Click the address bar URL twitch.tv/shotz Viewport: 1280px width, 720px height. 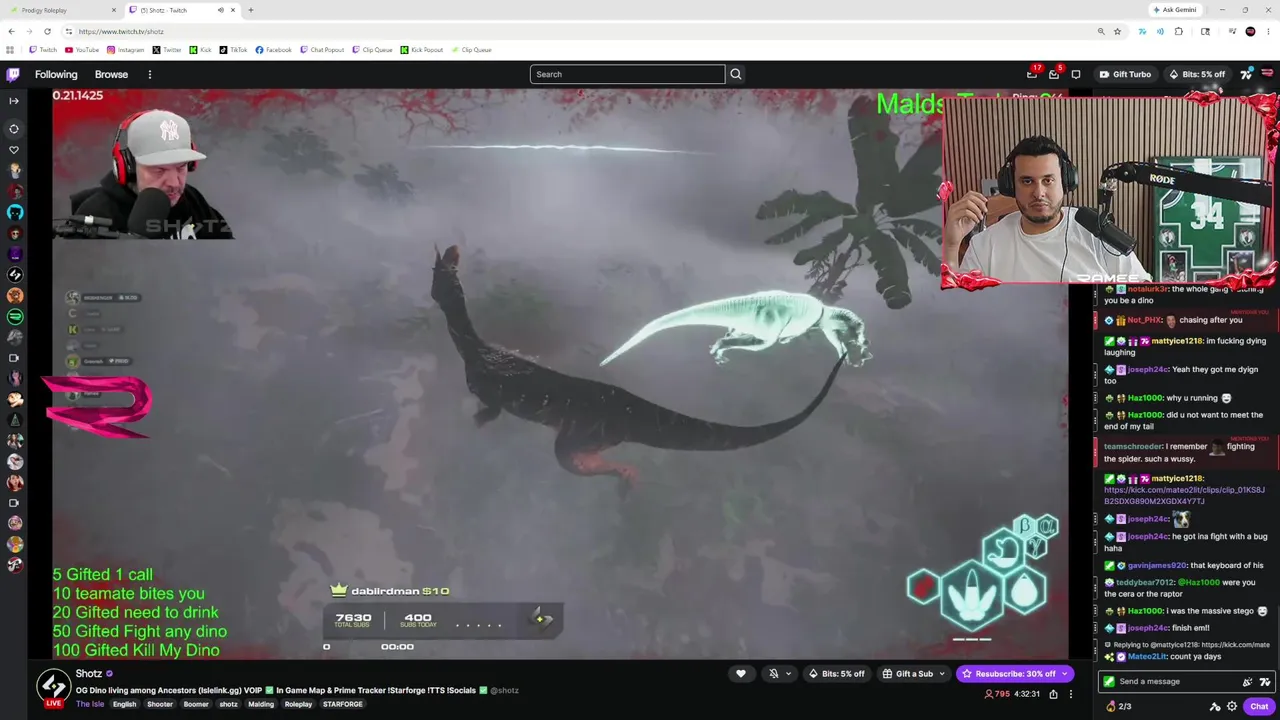coord(120,31)
